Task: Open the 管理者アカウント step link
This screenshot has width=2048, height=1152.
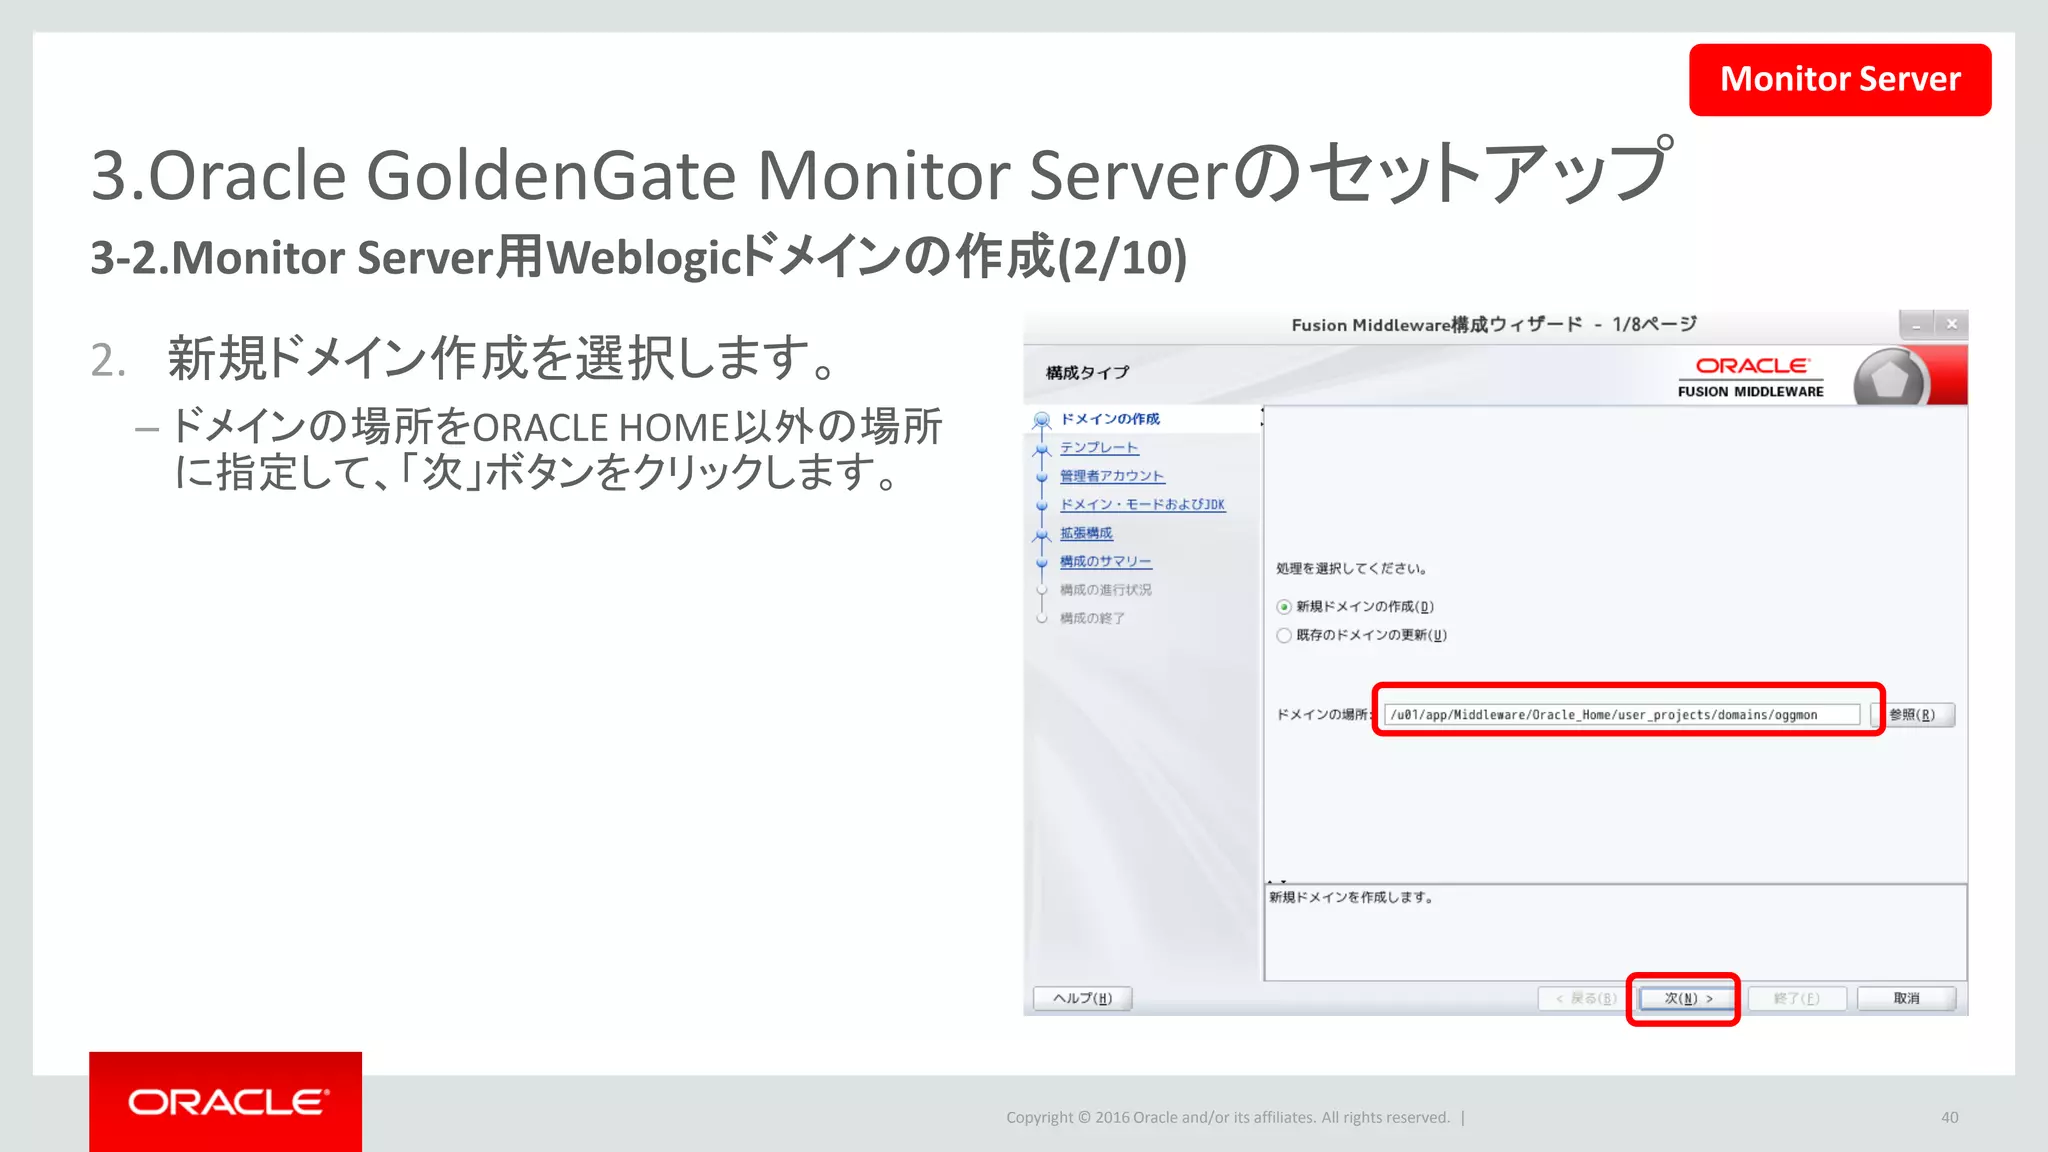Action: [x=1112, y=476]
